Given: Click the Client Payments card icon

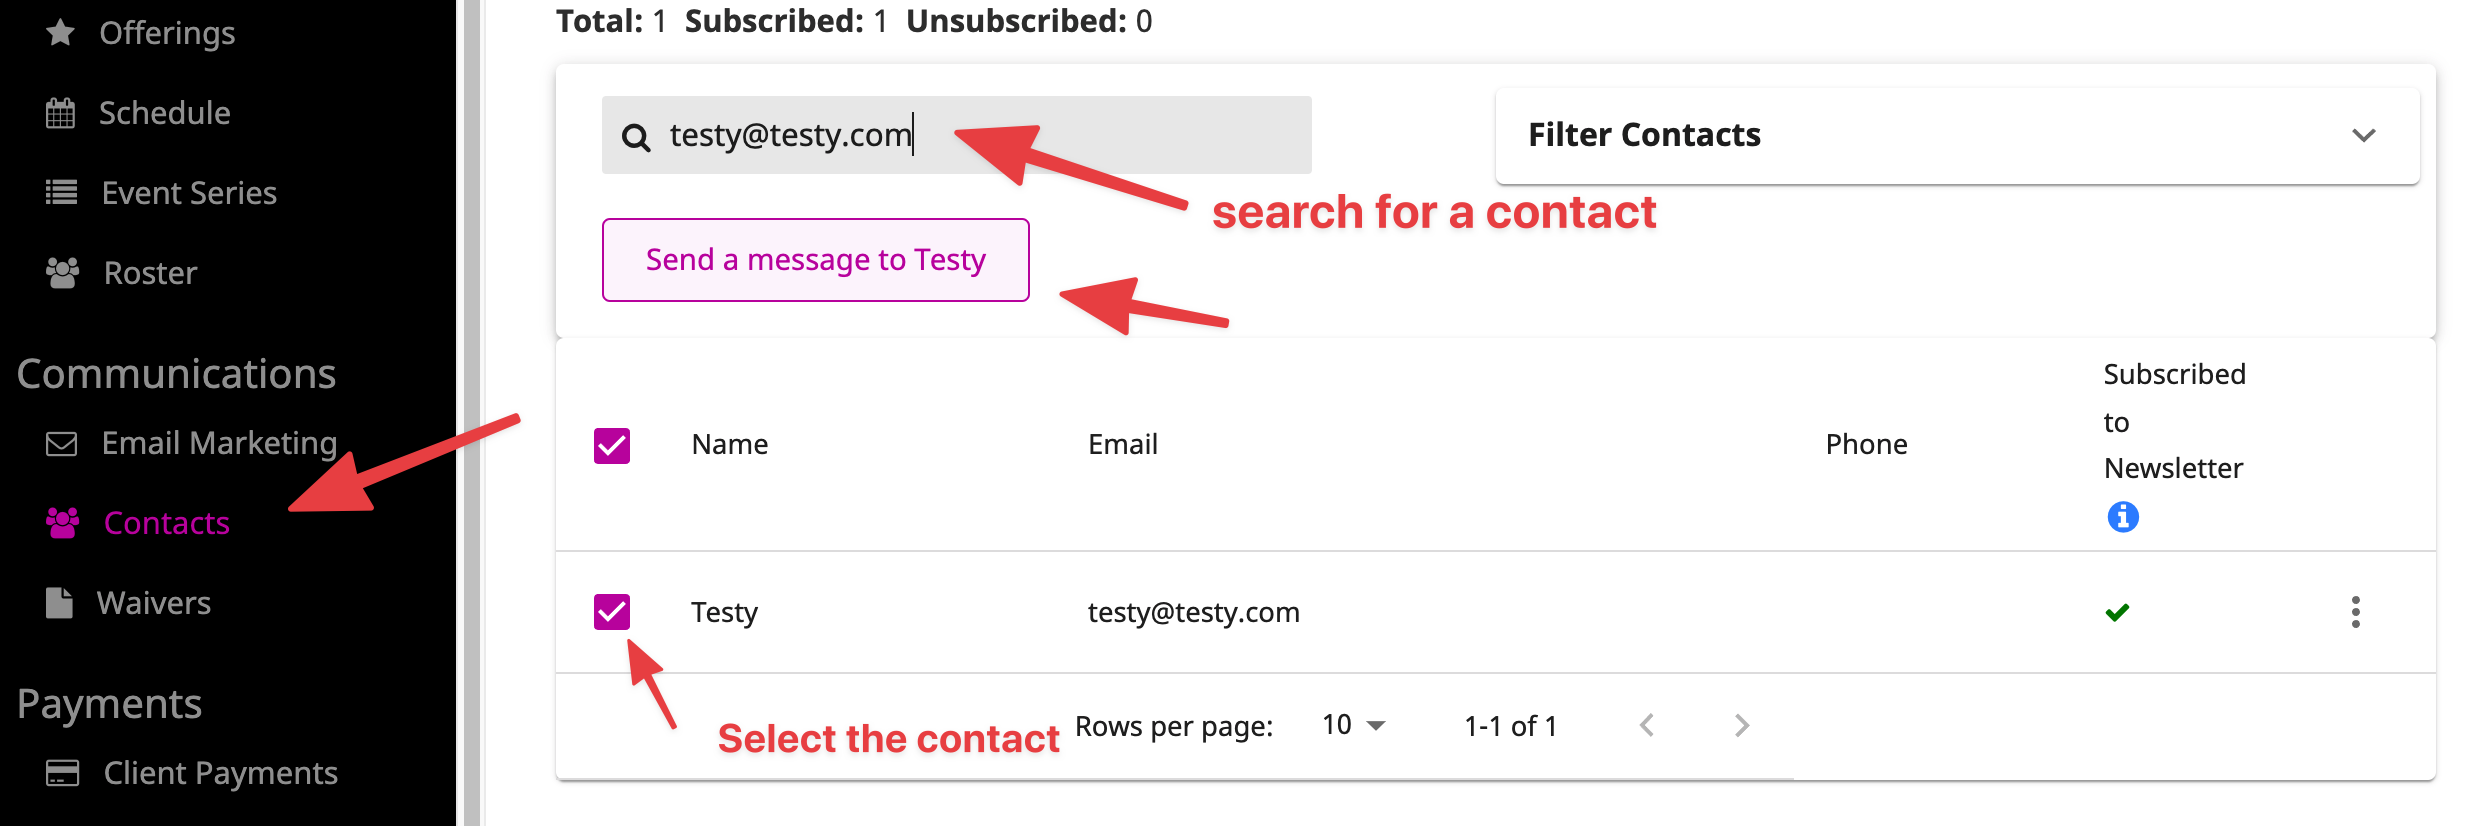Looking at the screenshot, I should point(62,773).
